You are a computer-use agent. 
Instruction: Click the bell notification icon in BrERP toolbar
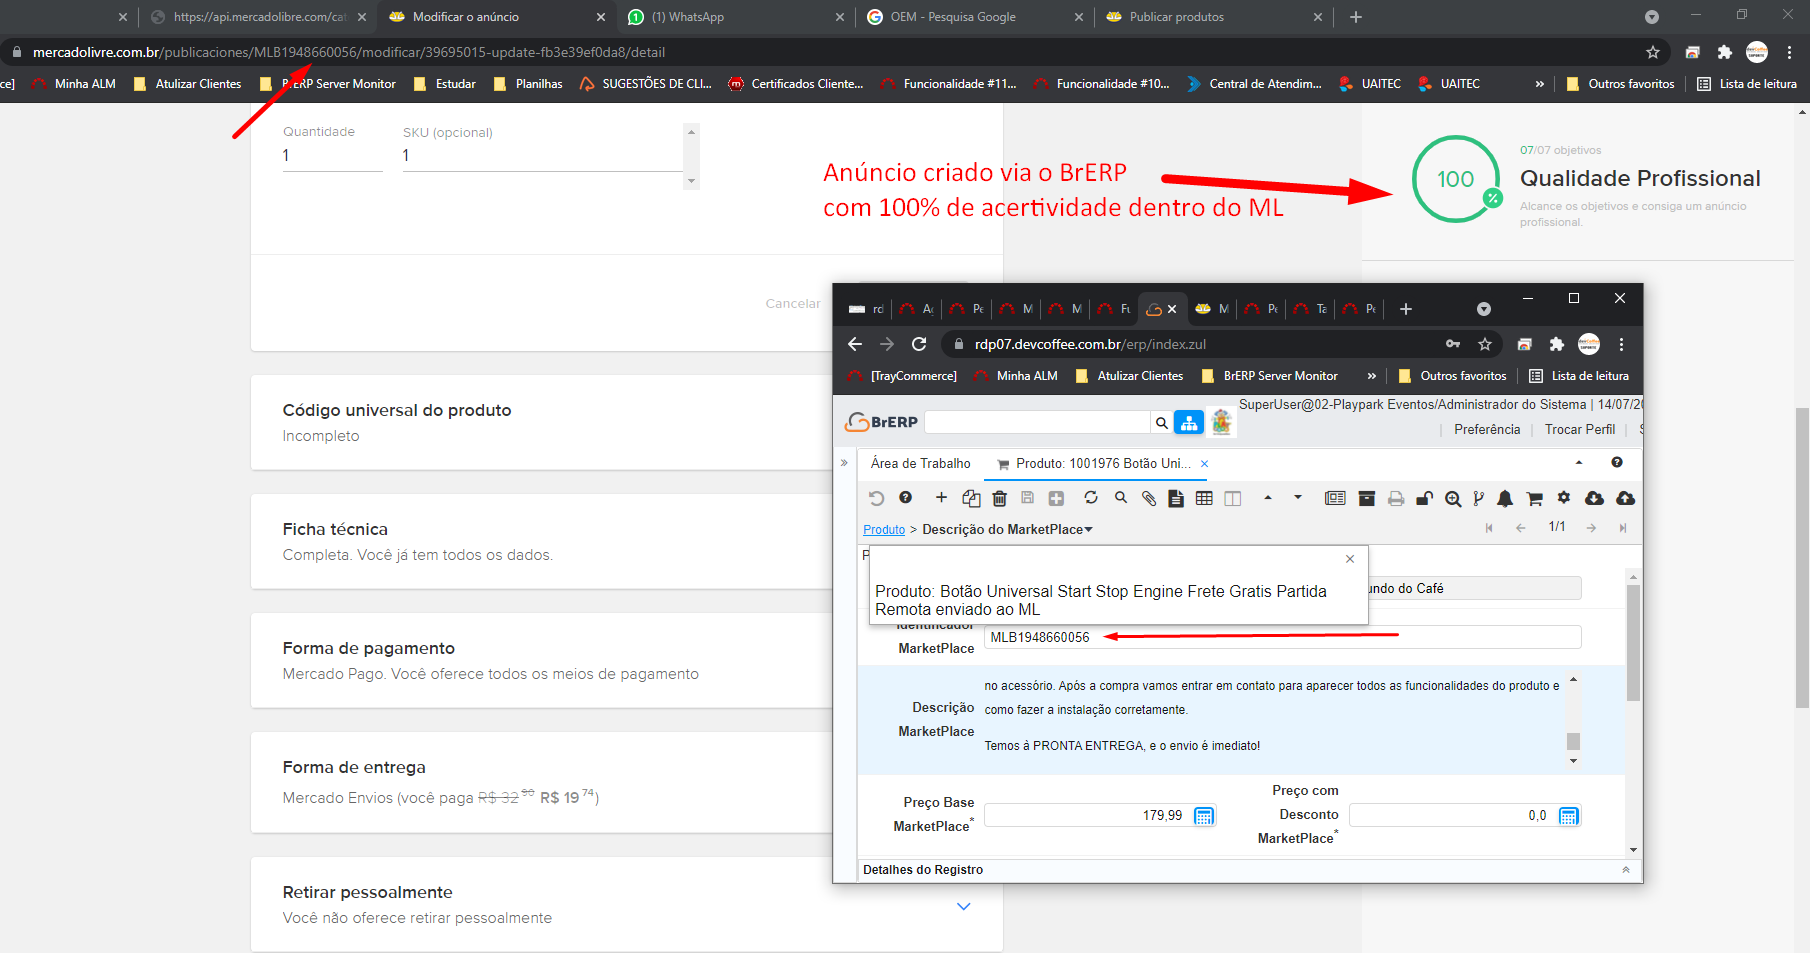point(1505,498)
